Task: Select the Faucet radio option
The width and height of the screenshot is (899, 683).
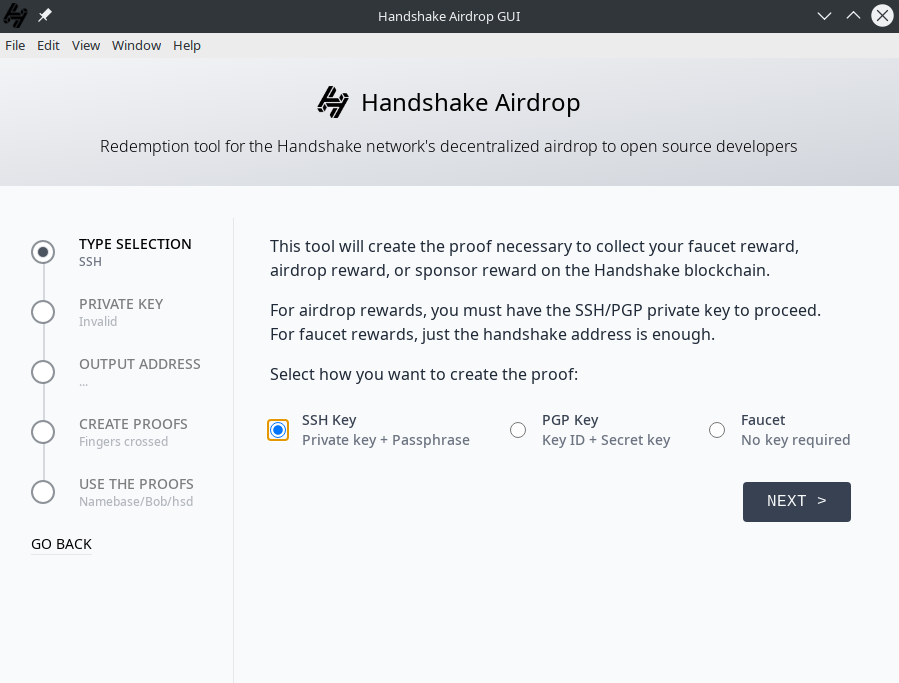Action: click(717, 430)
